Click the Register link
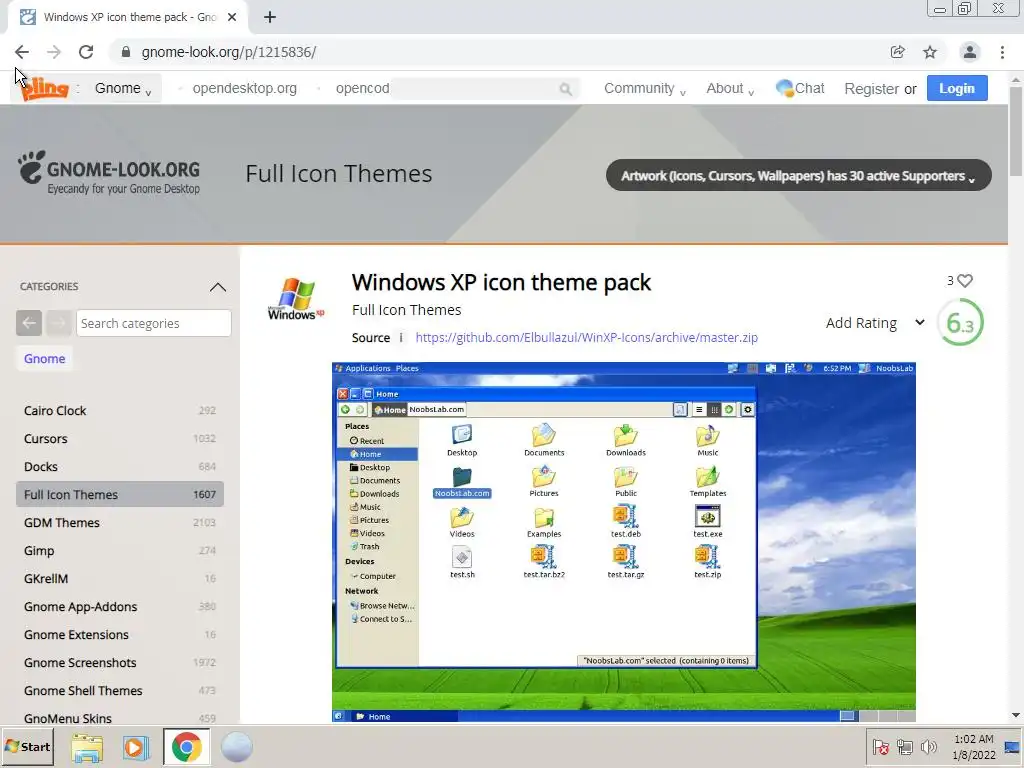Viewport: 1024px width, 768px height. 871,89
